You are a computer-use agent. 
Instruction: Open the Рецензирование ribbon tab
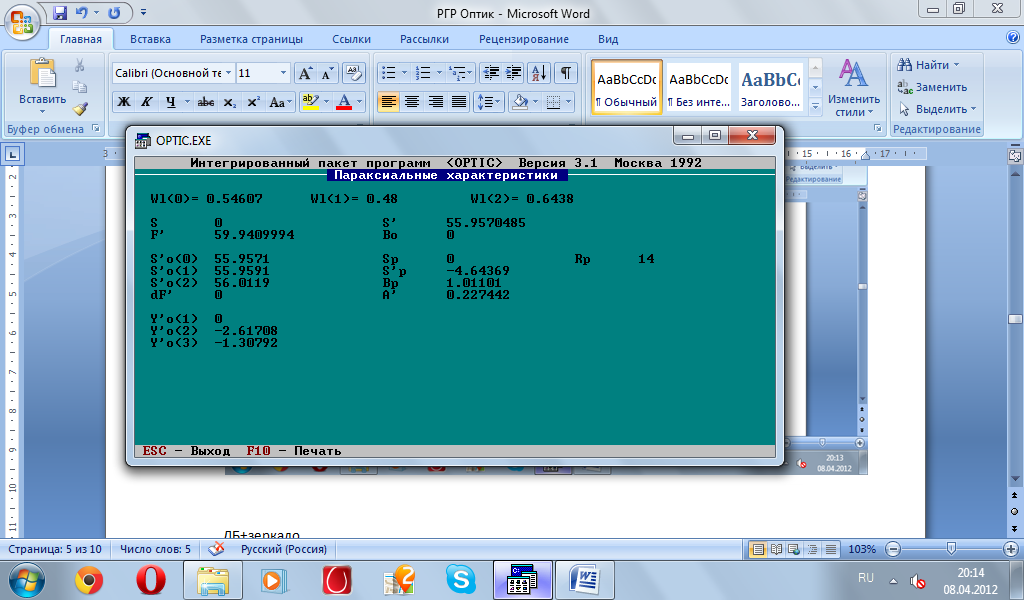[524, 39]
